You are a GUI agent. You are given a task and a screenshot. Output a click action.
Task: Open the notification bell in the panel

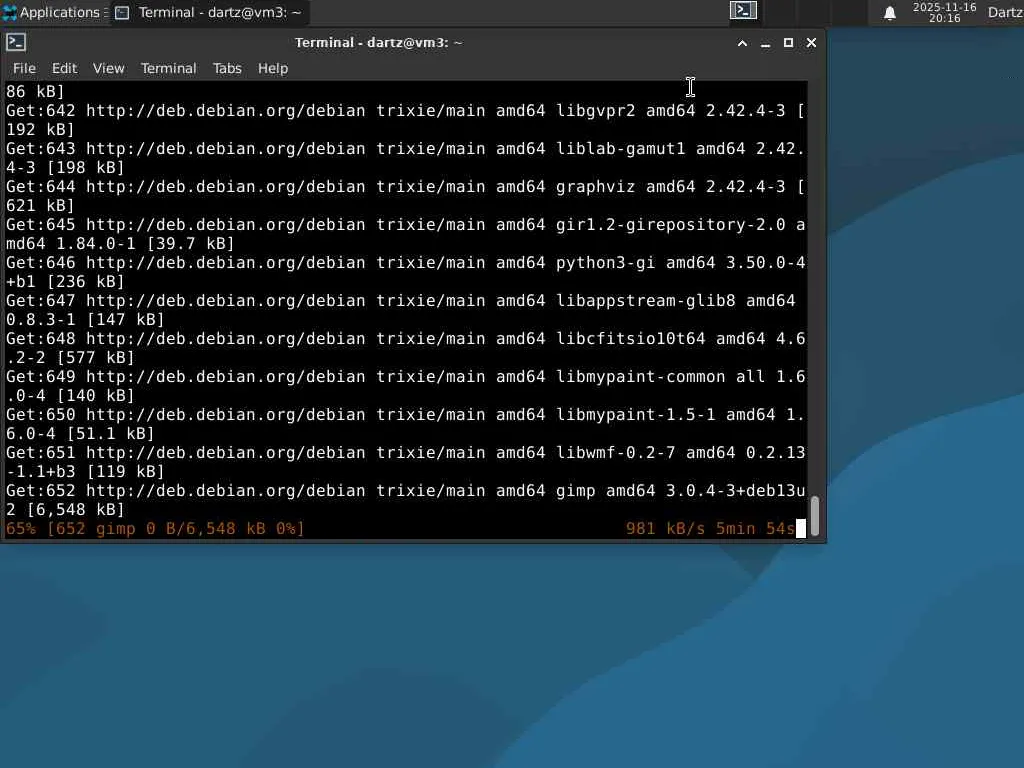coord(889,13)
